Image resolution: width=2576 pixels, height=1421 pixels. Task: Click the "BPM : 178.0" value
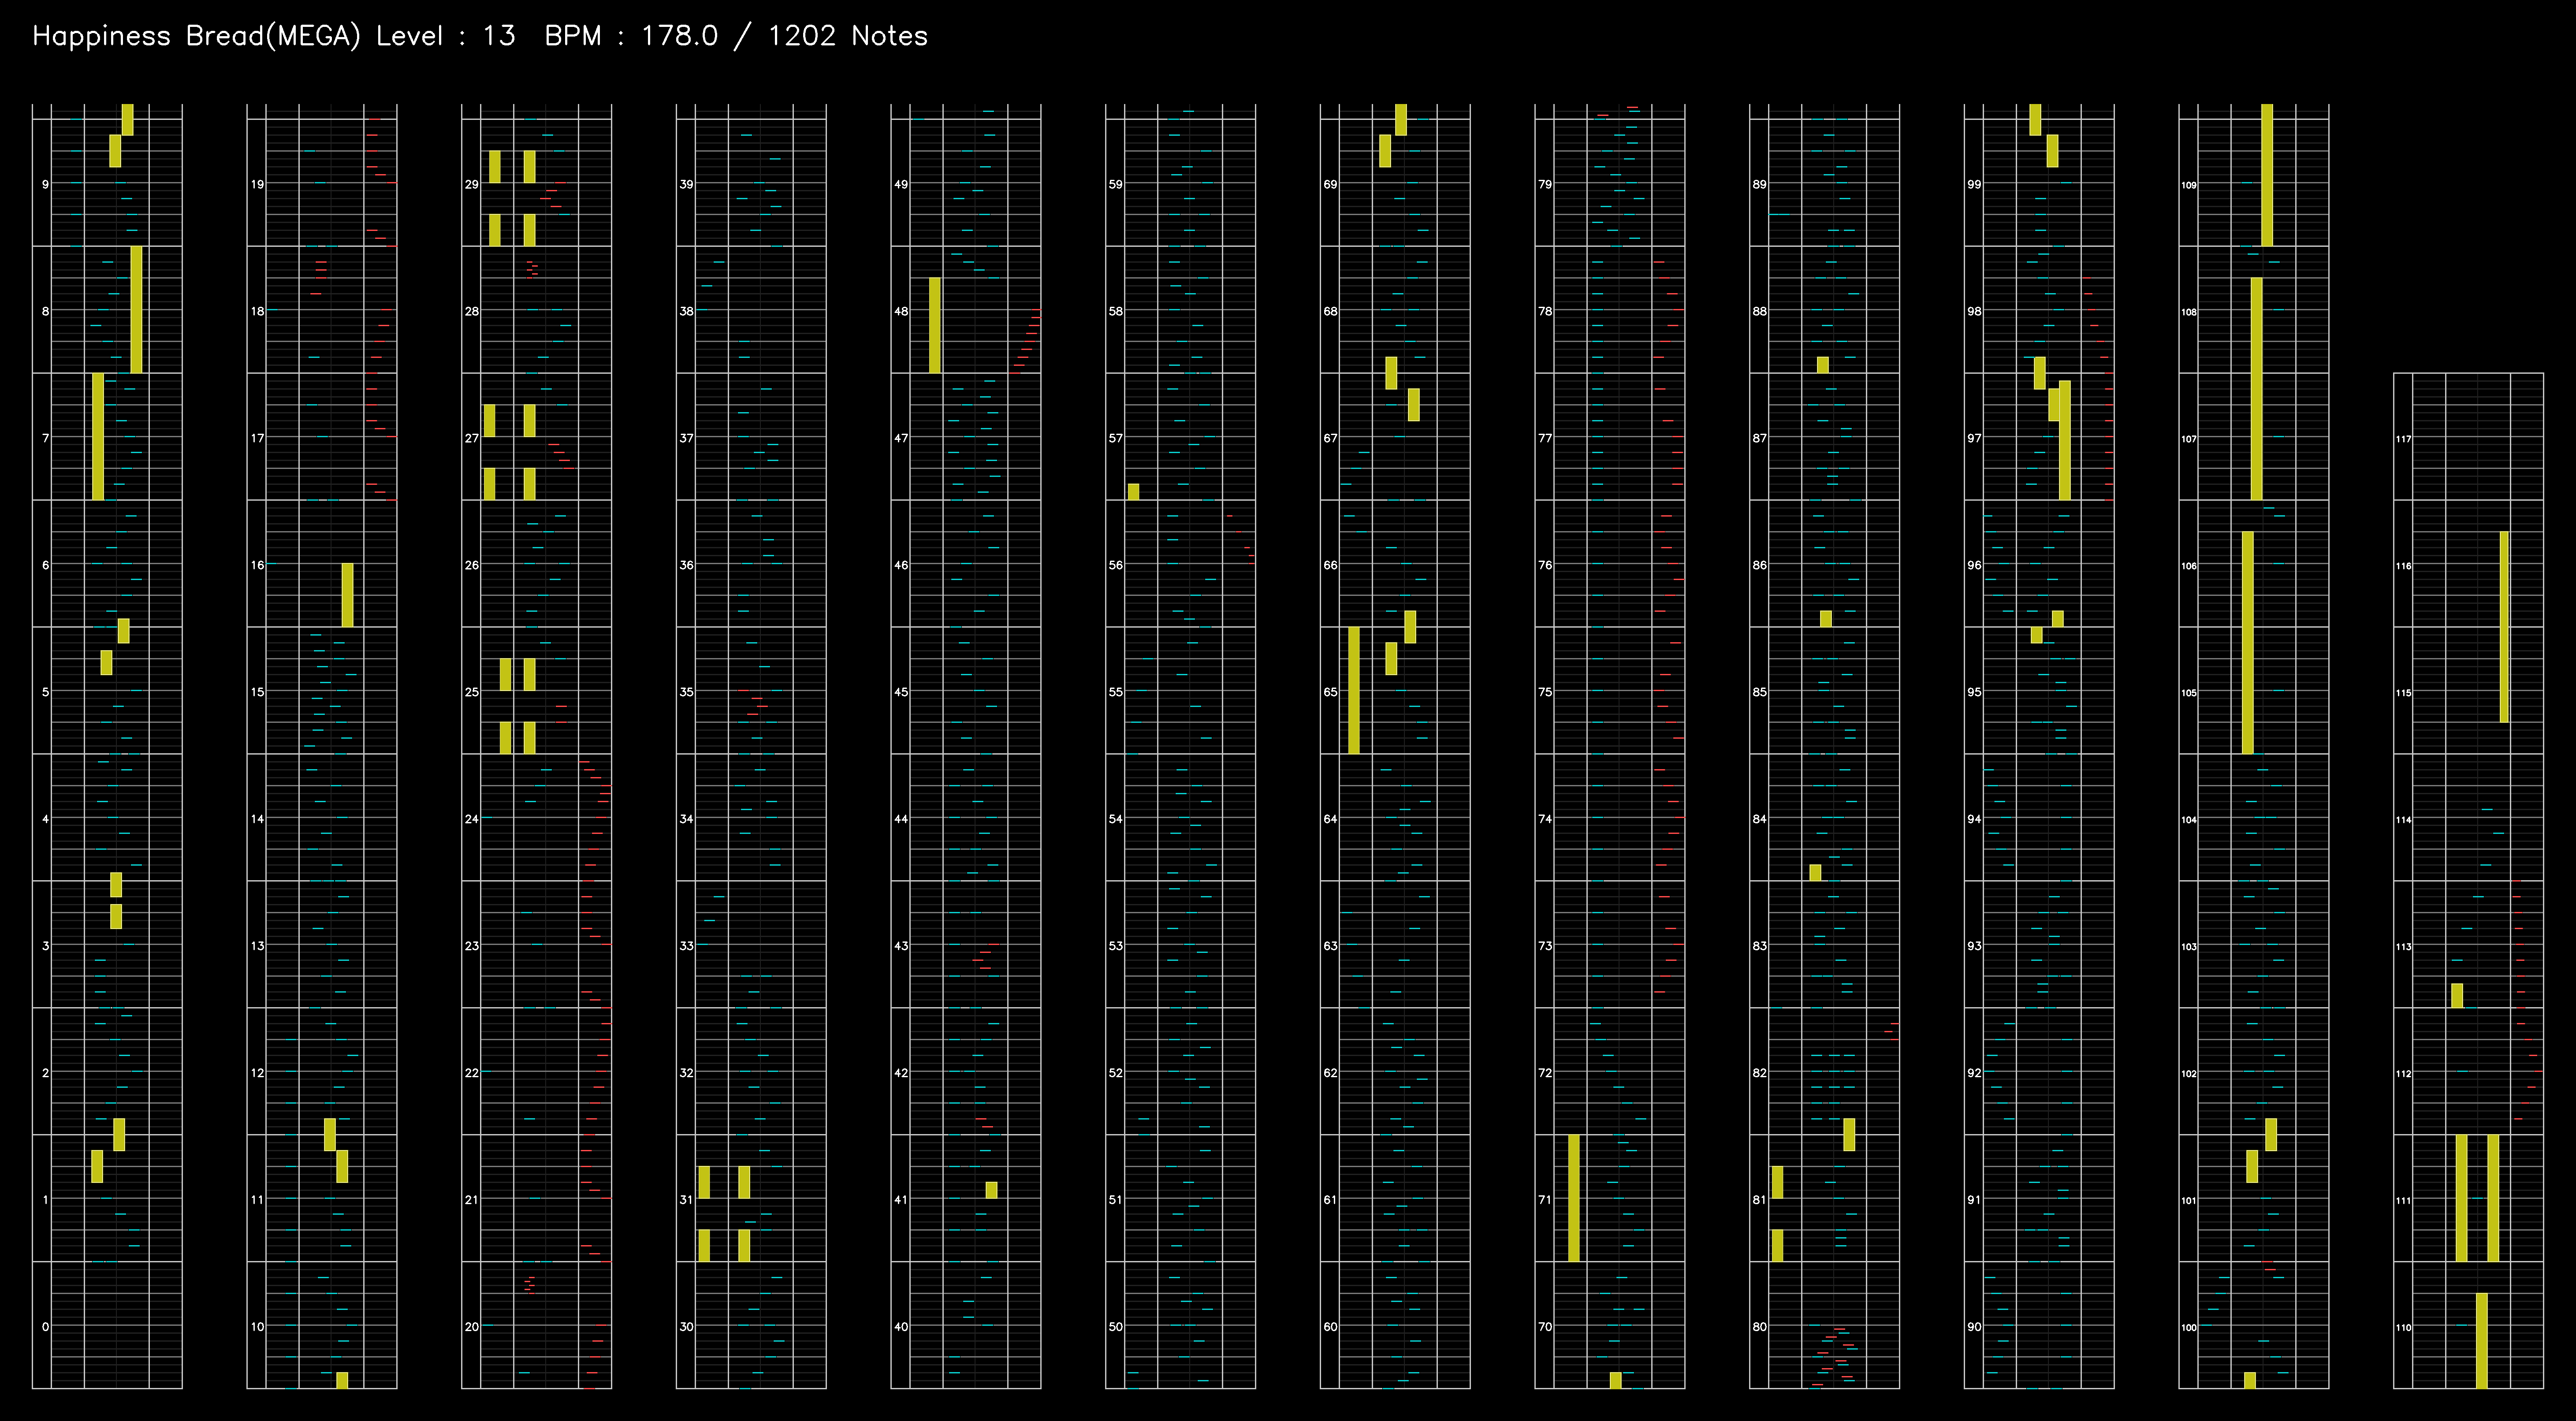coord(631,36)
